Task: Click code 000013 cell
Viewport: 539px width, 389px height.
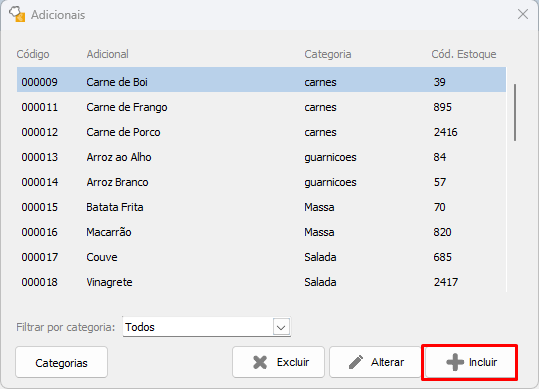Action: click(x=40, y=157)
